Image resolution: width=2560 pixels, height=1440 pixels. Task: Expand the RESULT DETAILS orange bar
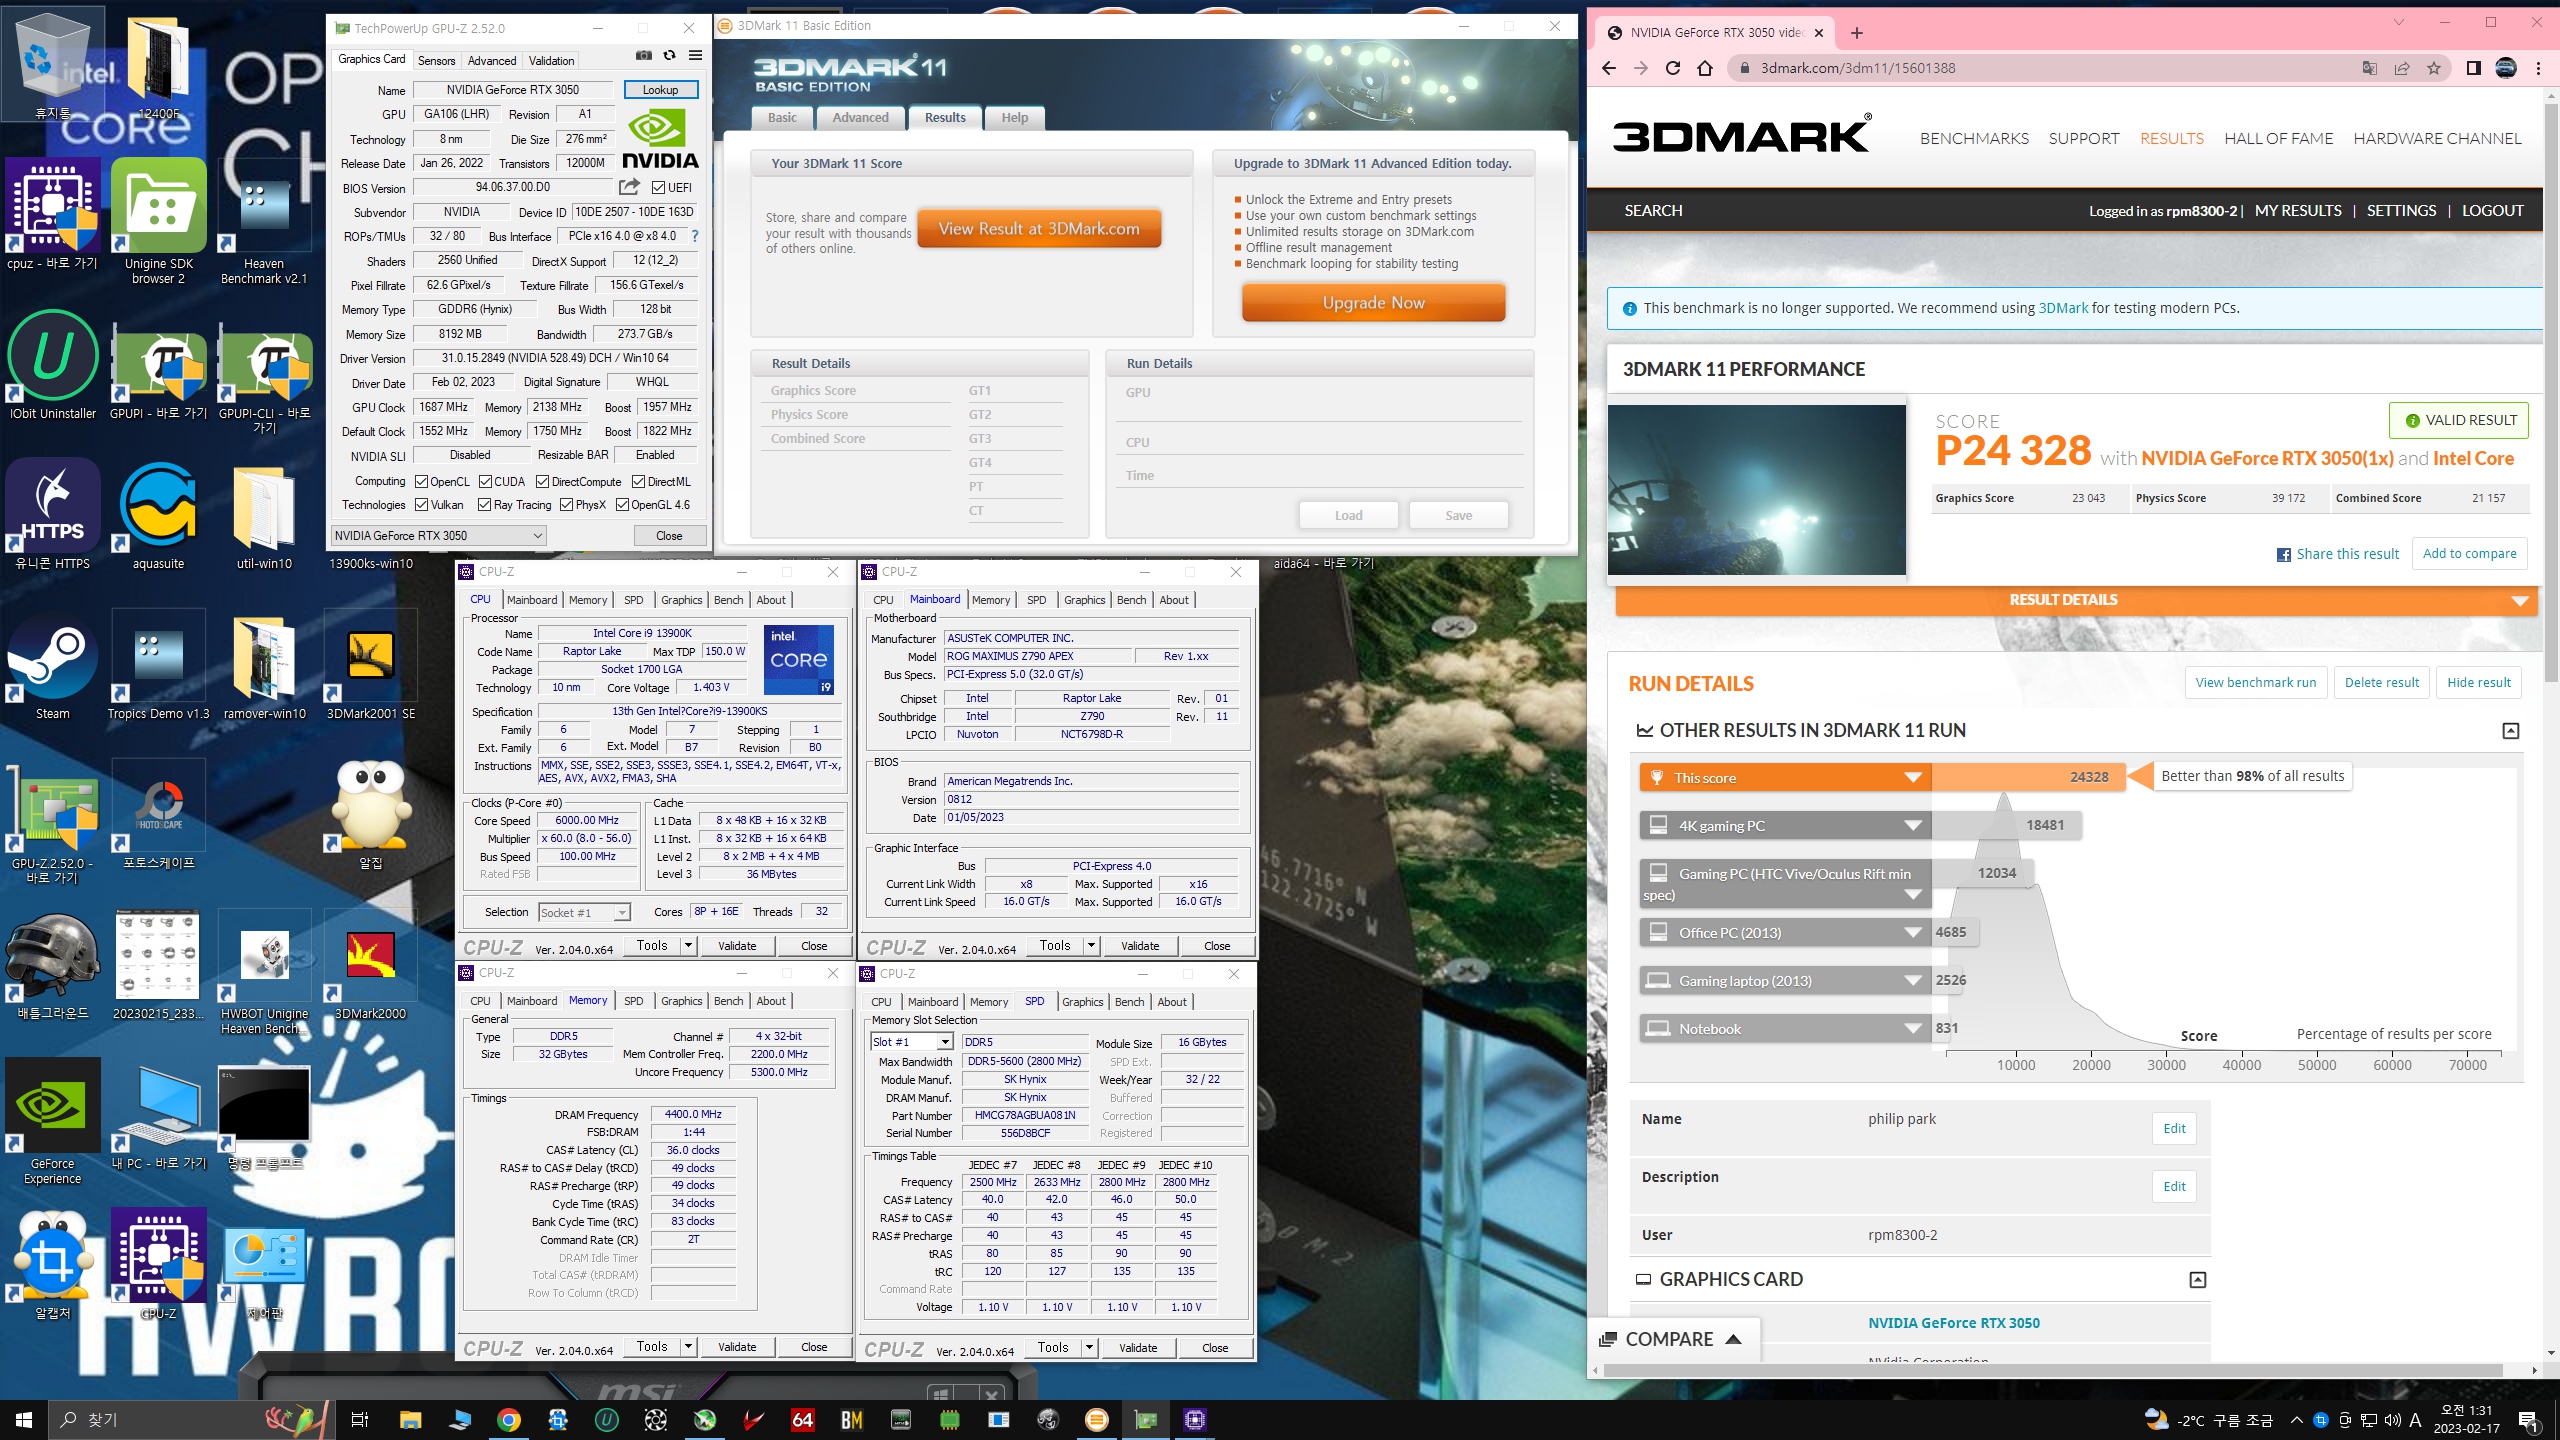coord(2076,600)
